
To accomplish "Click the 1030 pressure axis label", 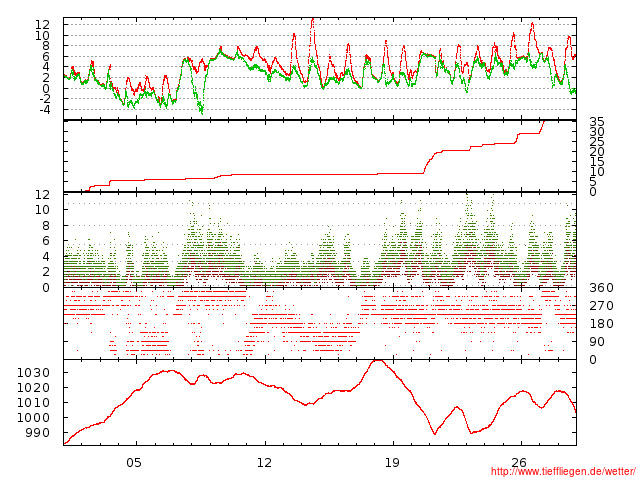I will pos(33,373).
